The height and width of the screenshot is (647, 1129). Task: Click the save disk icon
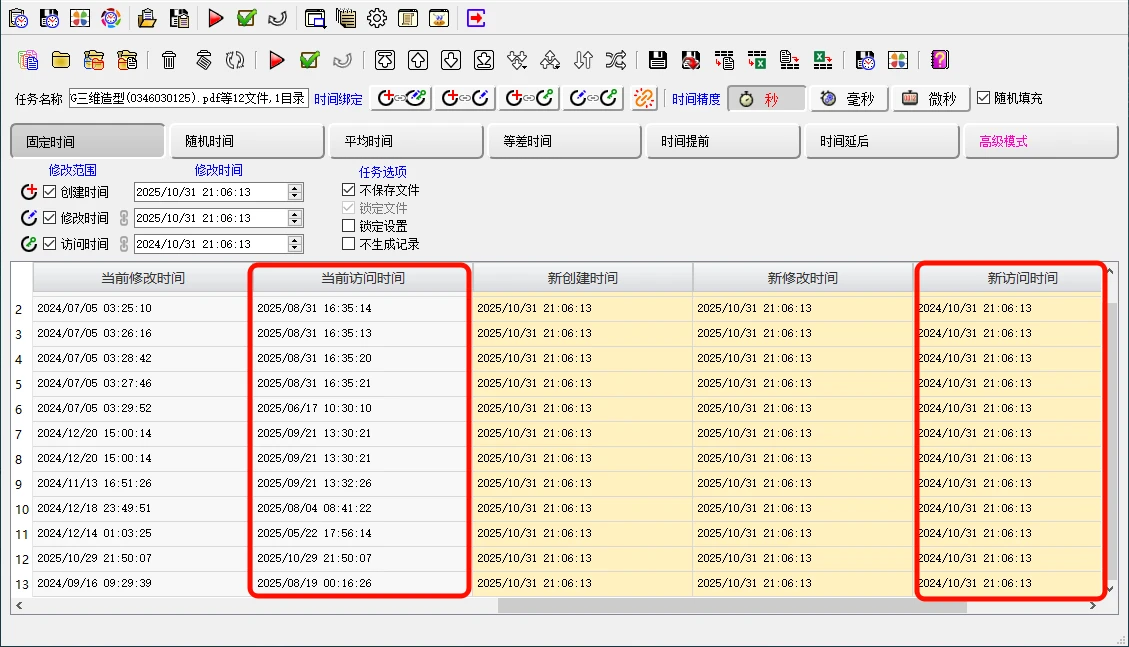pos(657,60)
